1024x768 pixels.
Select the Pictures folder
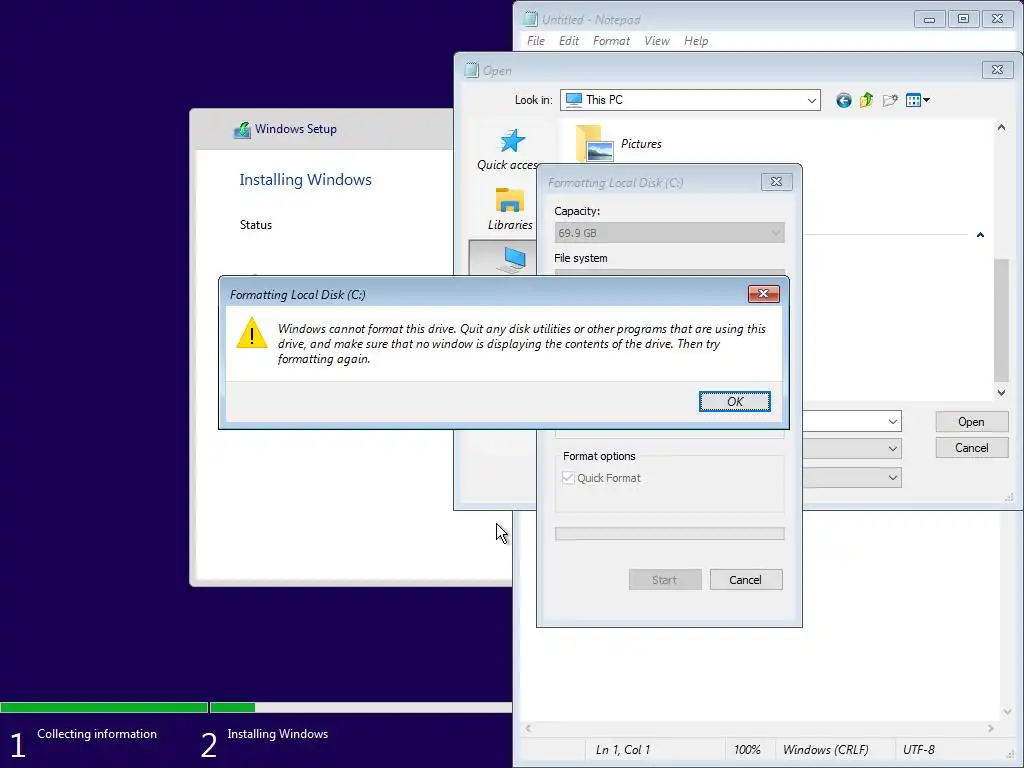(x=618, y=143)
